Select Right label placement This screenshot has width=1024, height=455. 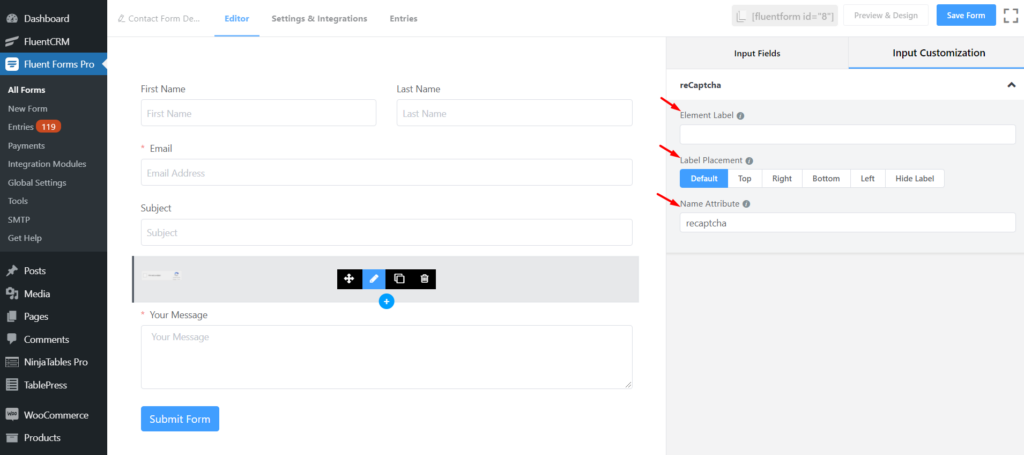tap(782, 178)
